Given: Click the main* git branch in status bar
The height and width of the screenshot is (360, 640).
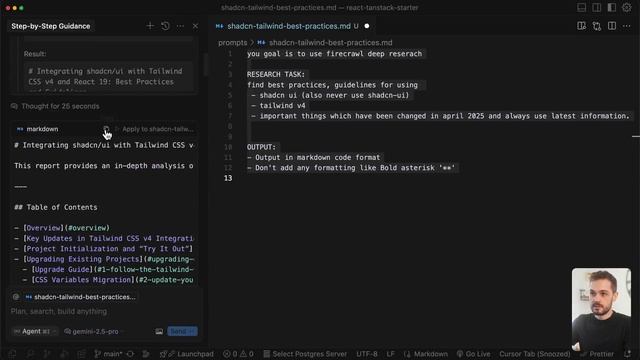Looking at the screenshot, I should (x=108, y=354).
